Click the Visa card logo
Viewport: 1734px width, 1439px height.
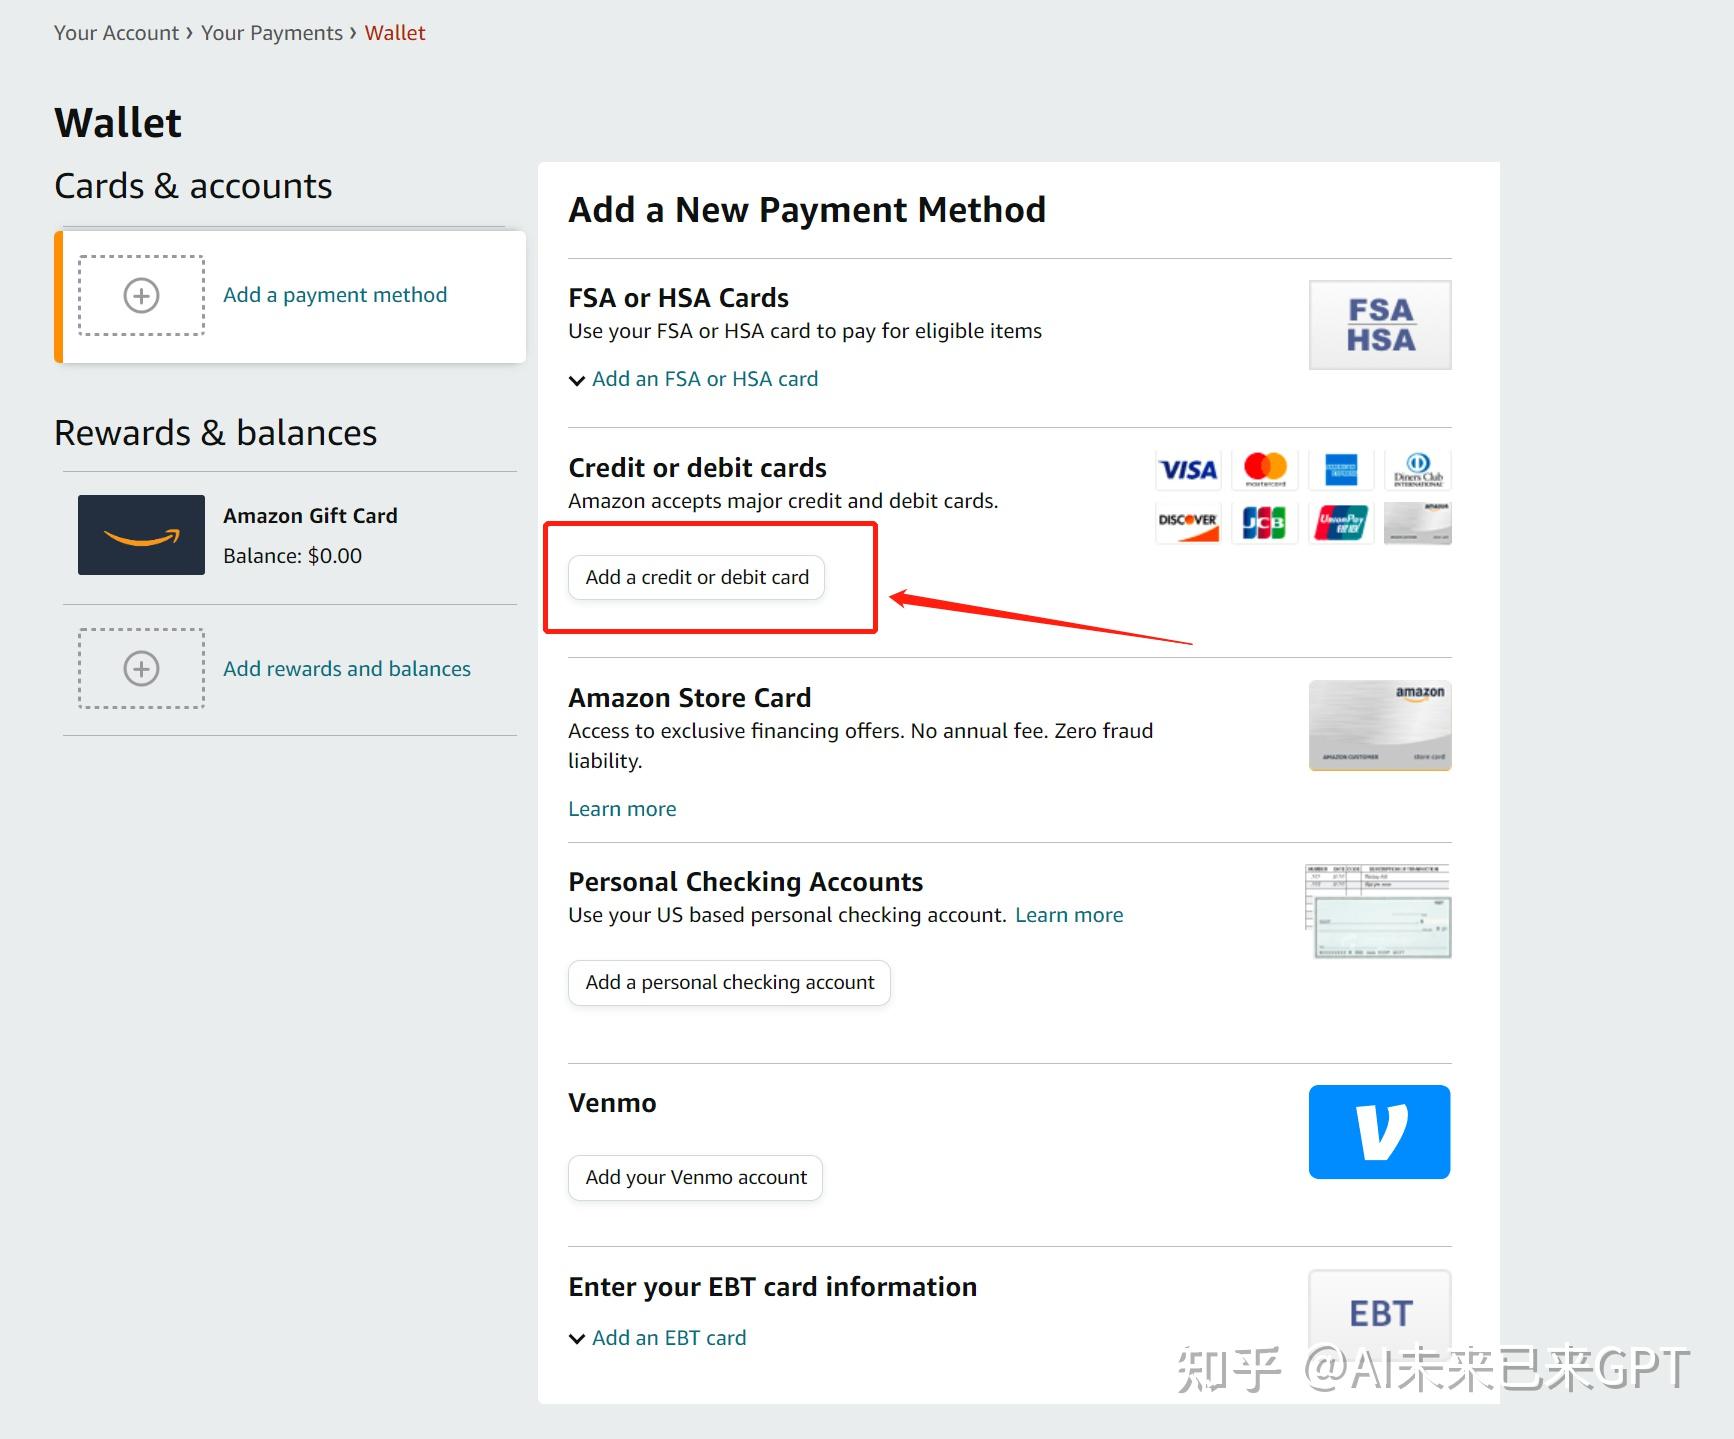click(1188, 469)
